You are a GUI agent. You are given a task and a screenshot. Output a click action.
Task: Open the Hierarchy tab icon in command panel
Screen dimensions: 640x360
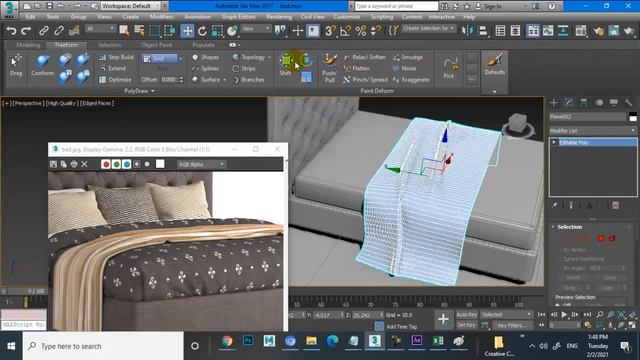[584, 102]
